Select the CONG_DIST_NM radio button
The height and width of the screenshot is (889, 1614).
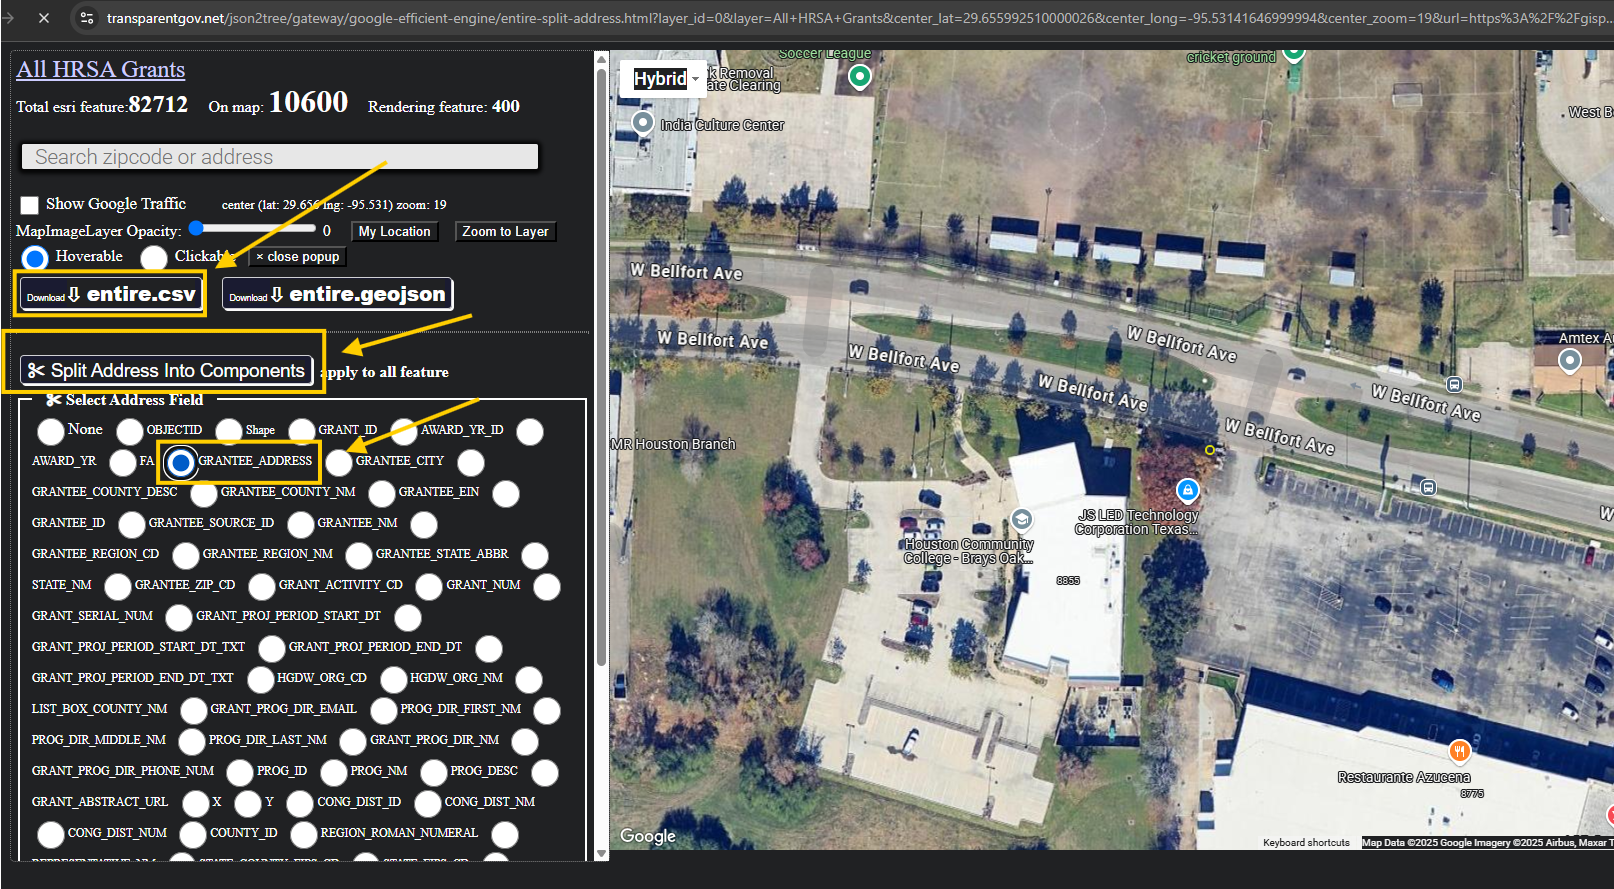(x=428, y=804)
